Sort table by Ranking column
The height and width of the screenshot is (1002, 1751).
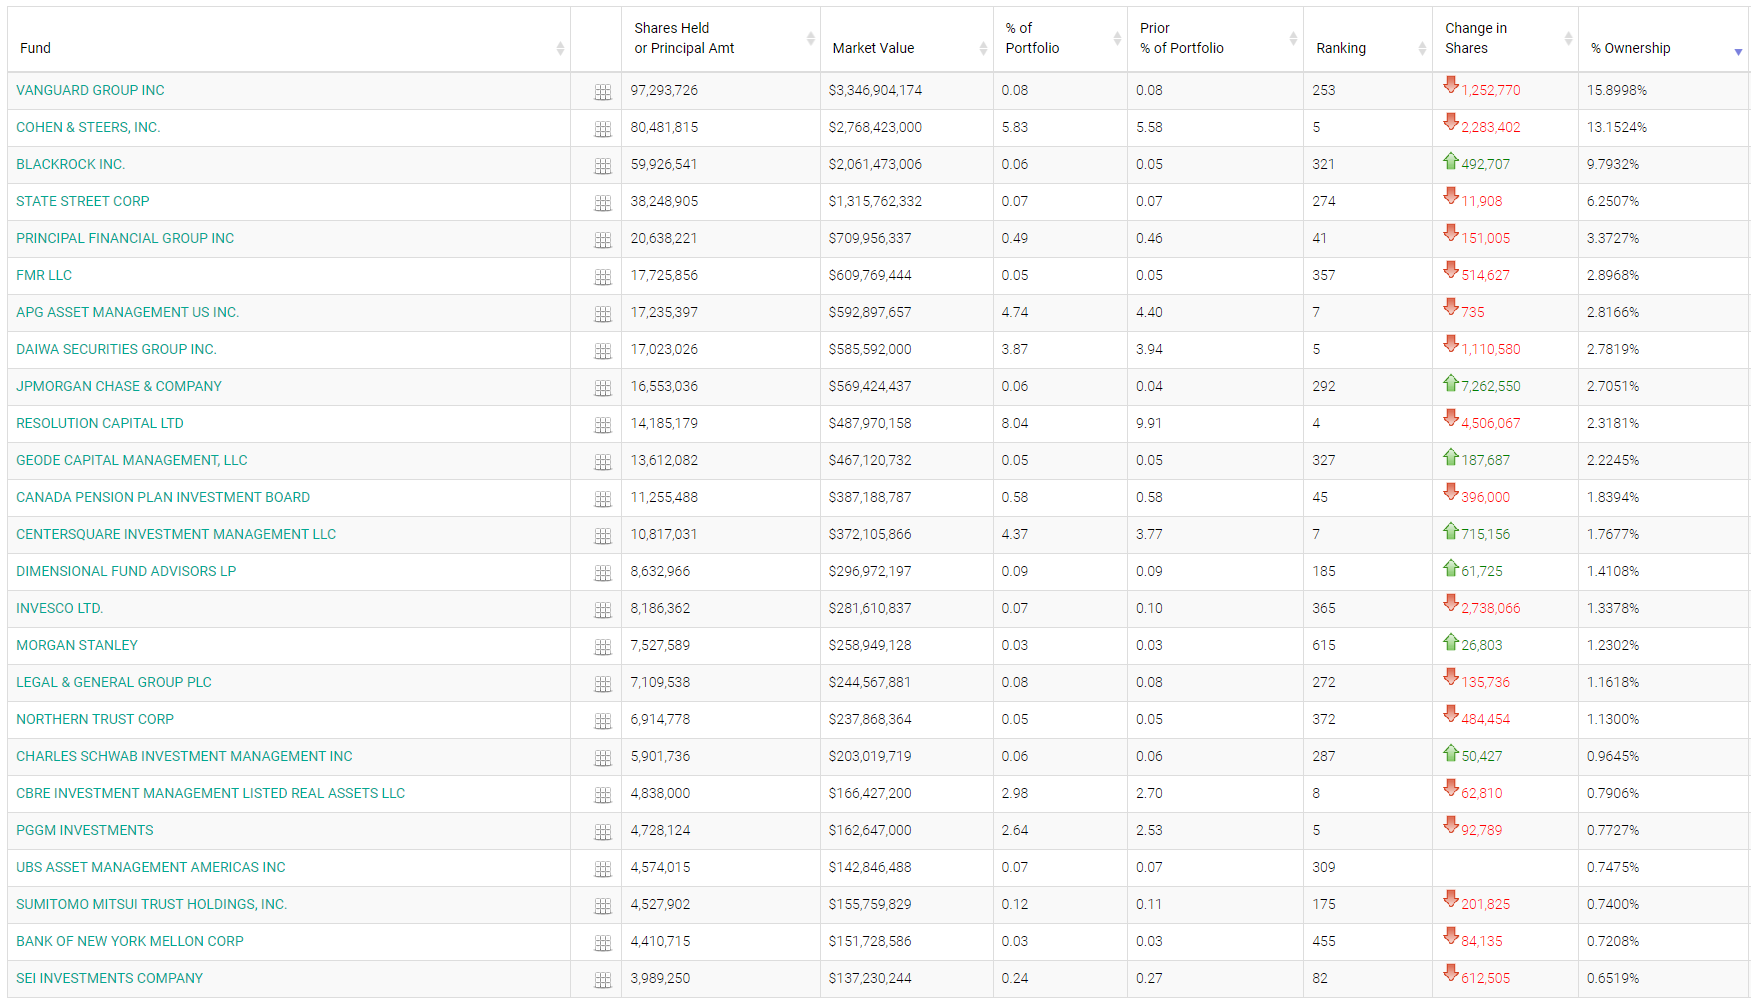(x=1368, y=39)
